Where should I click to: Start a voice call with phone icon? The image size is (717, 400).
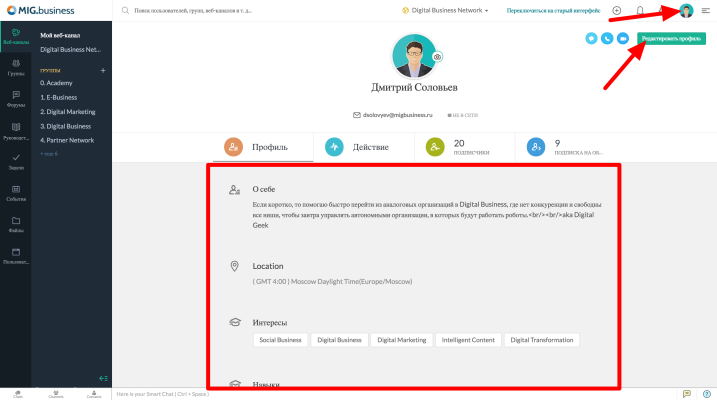[x=607, y=38]
